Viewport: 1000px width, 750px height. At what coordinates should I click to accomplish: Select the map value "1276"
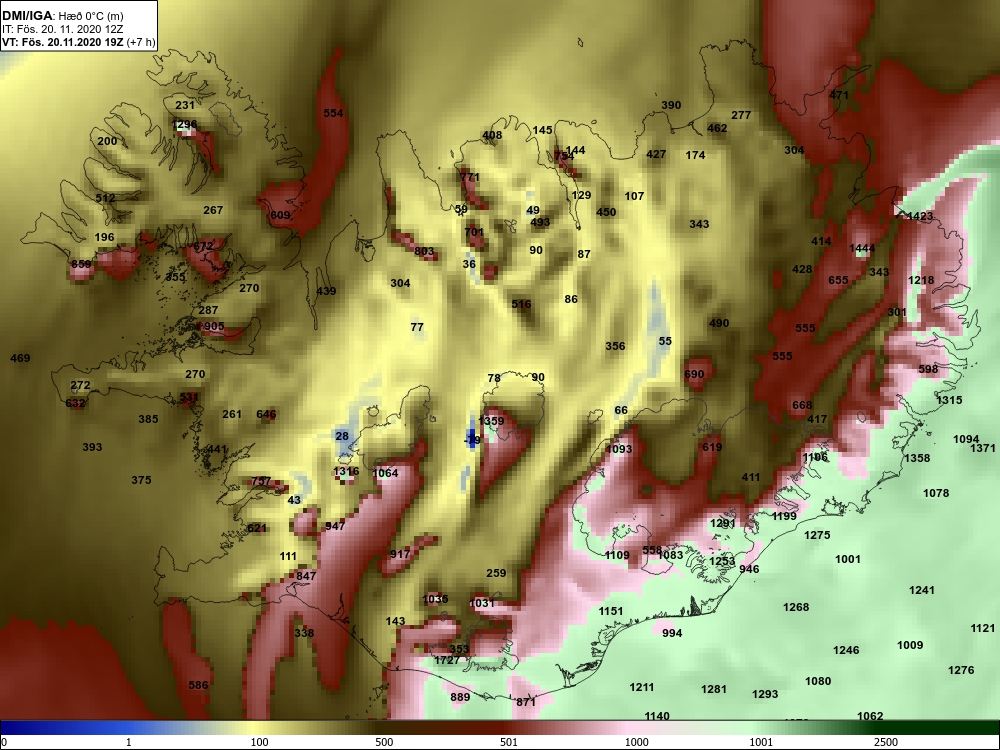(961, 670)
